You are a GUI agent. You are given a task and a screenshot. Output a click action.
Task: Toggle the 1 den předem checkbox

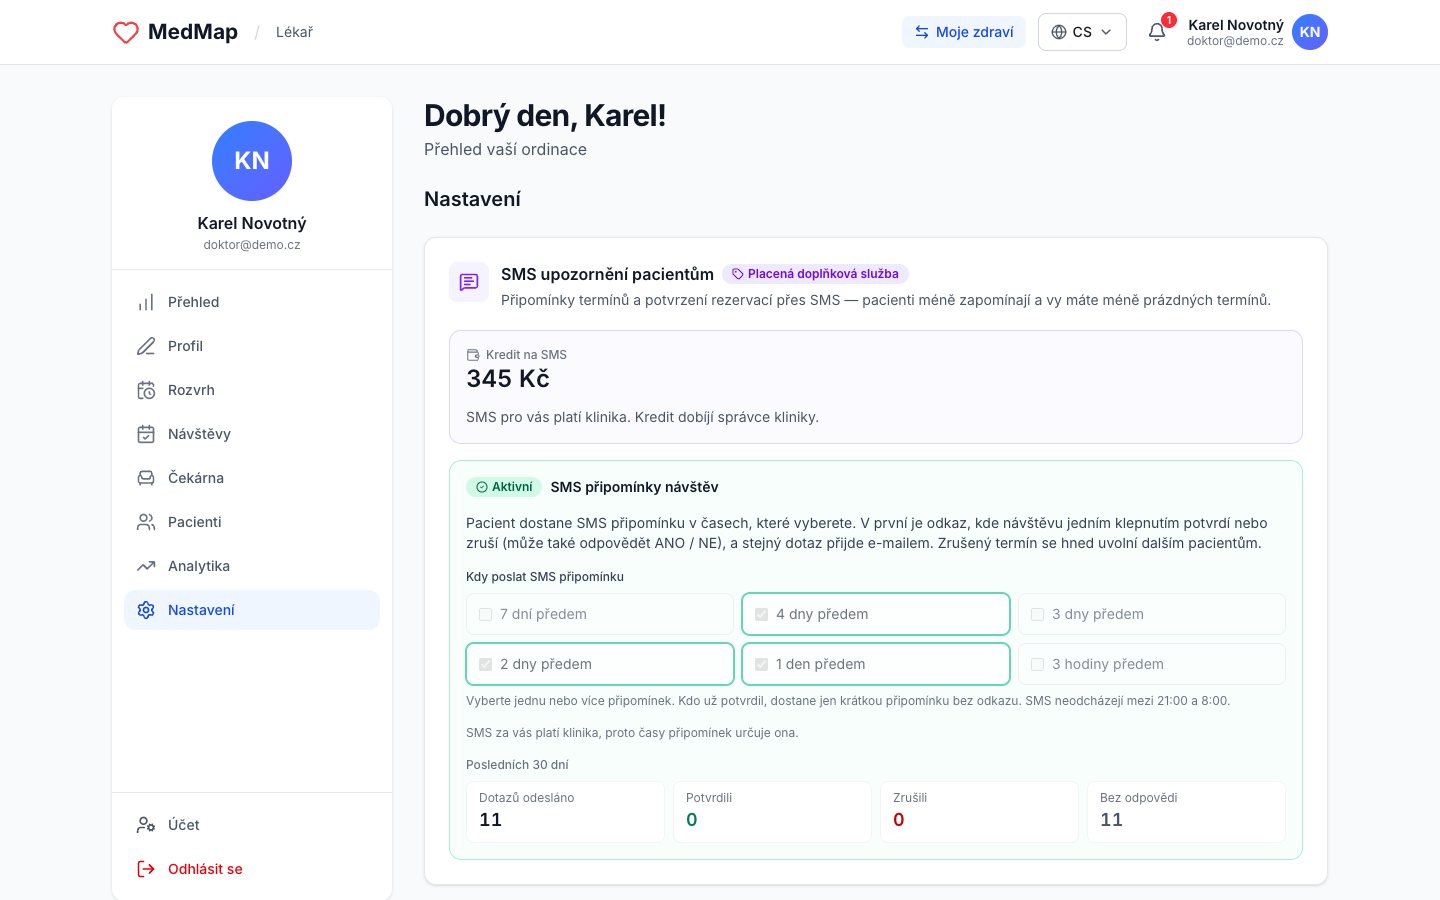coord(762,664)
